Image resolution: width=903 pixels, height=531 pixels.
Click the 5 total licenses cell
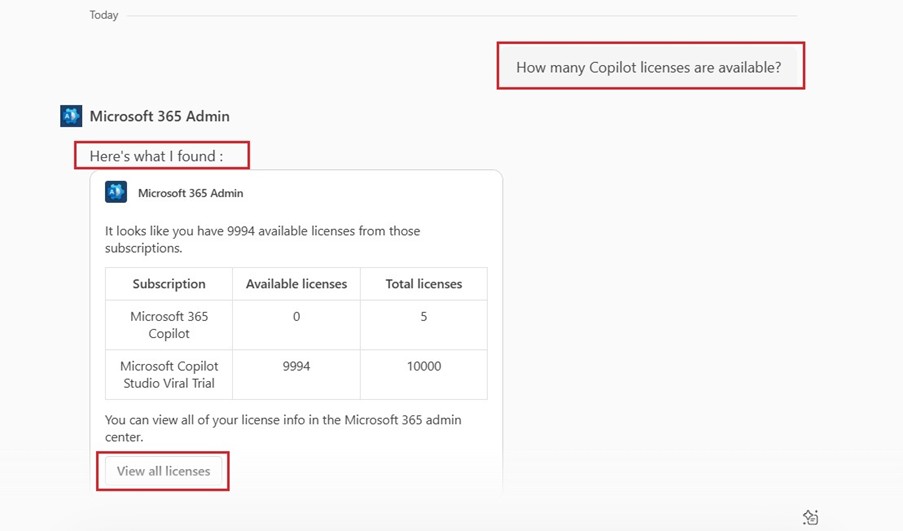424,325
